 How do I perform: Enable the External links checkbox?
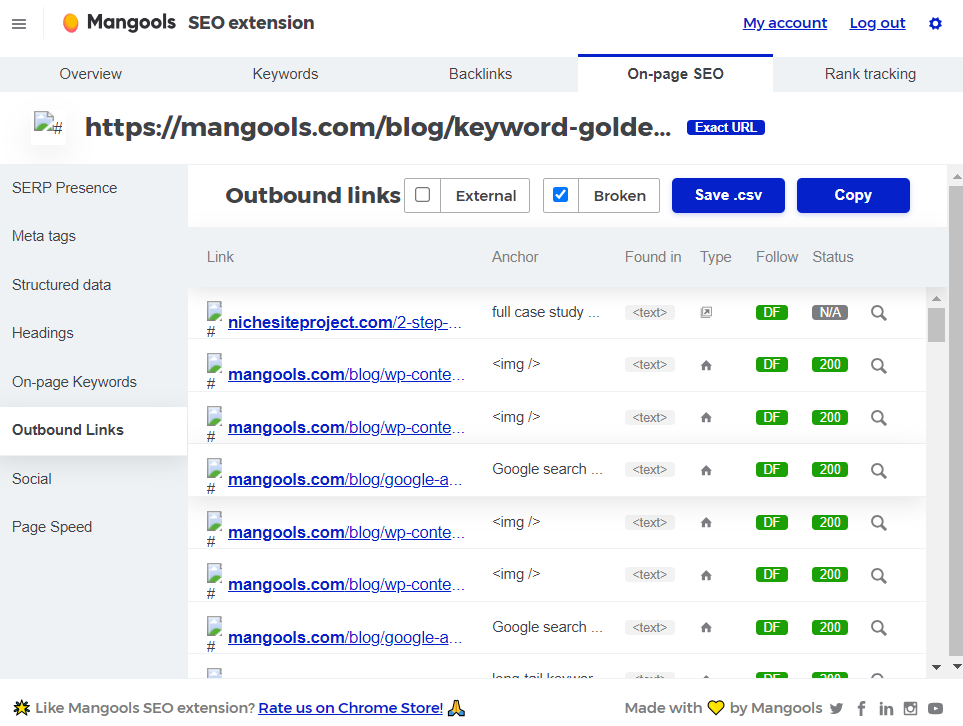[x=423, y=195]
